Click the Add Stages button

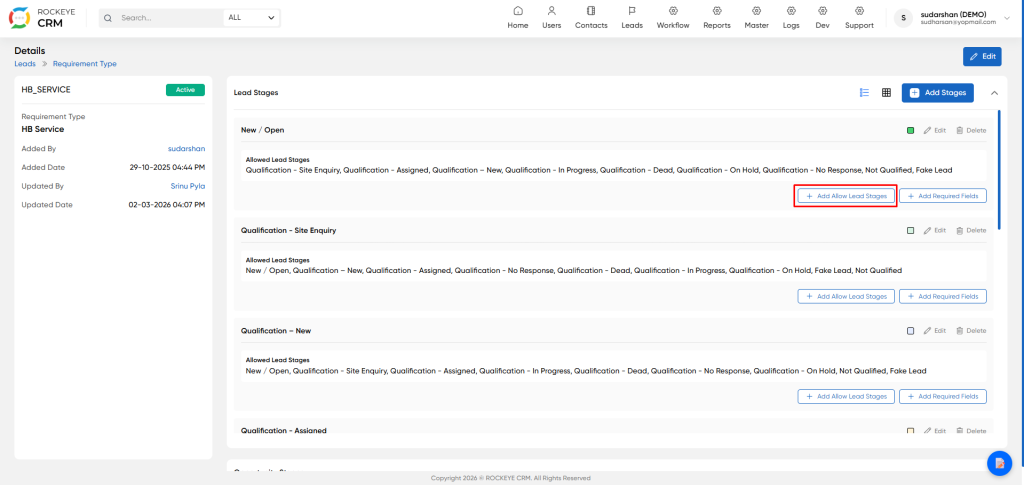937,93
